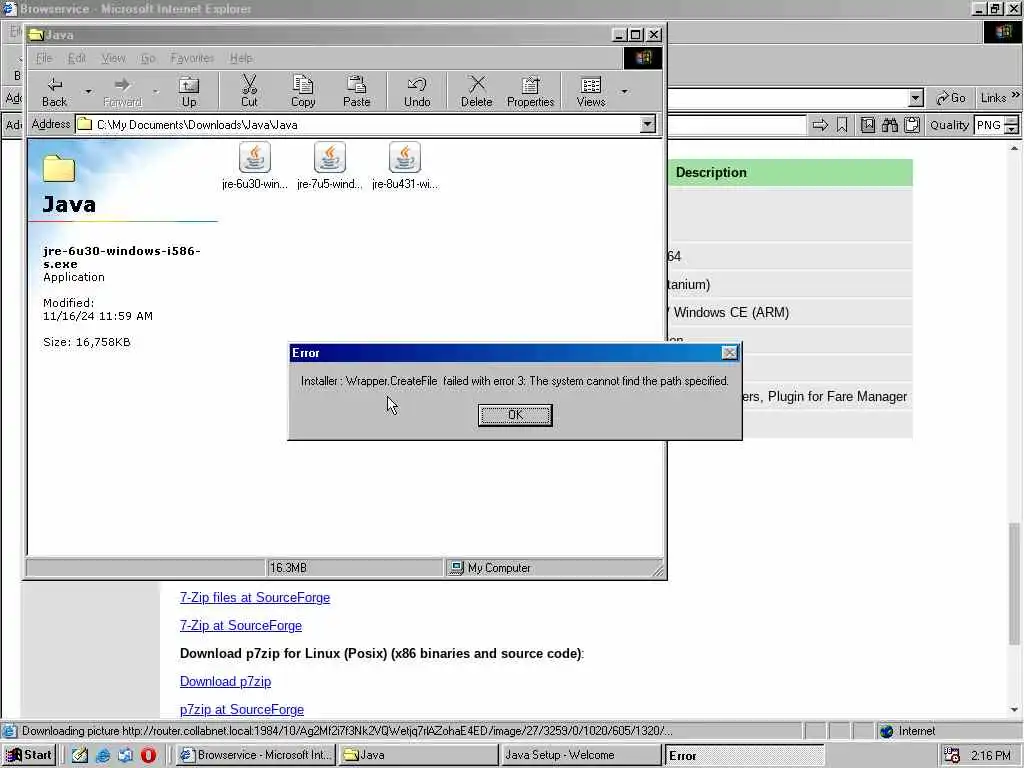
Task: Click the Browservice clipboard icon
Action: click(912, 125)
